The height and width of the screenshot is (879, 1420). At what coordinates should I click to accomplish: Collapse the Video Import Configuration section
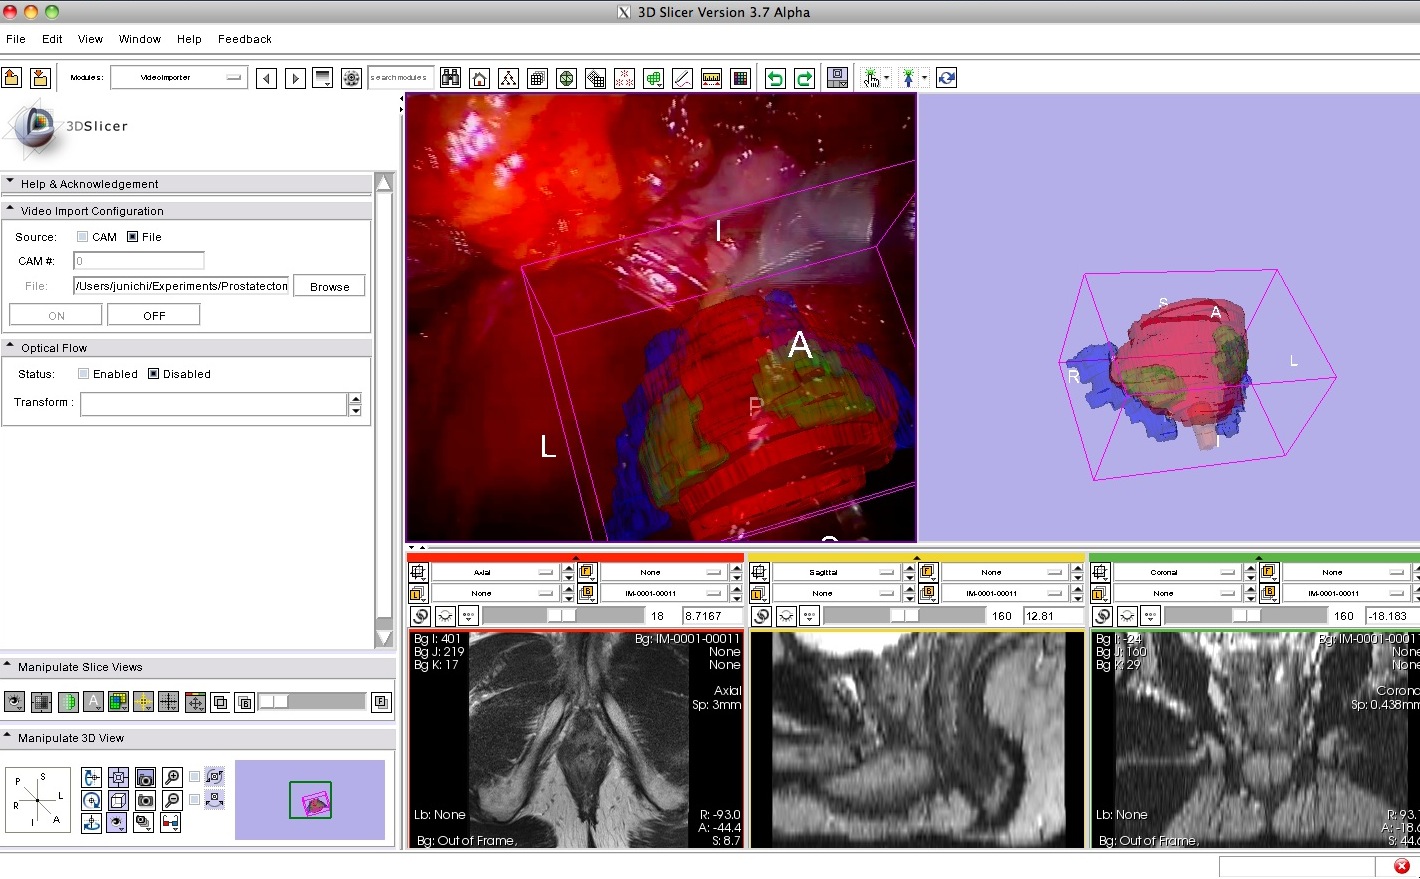pos(10,211)
